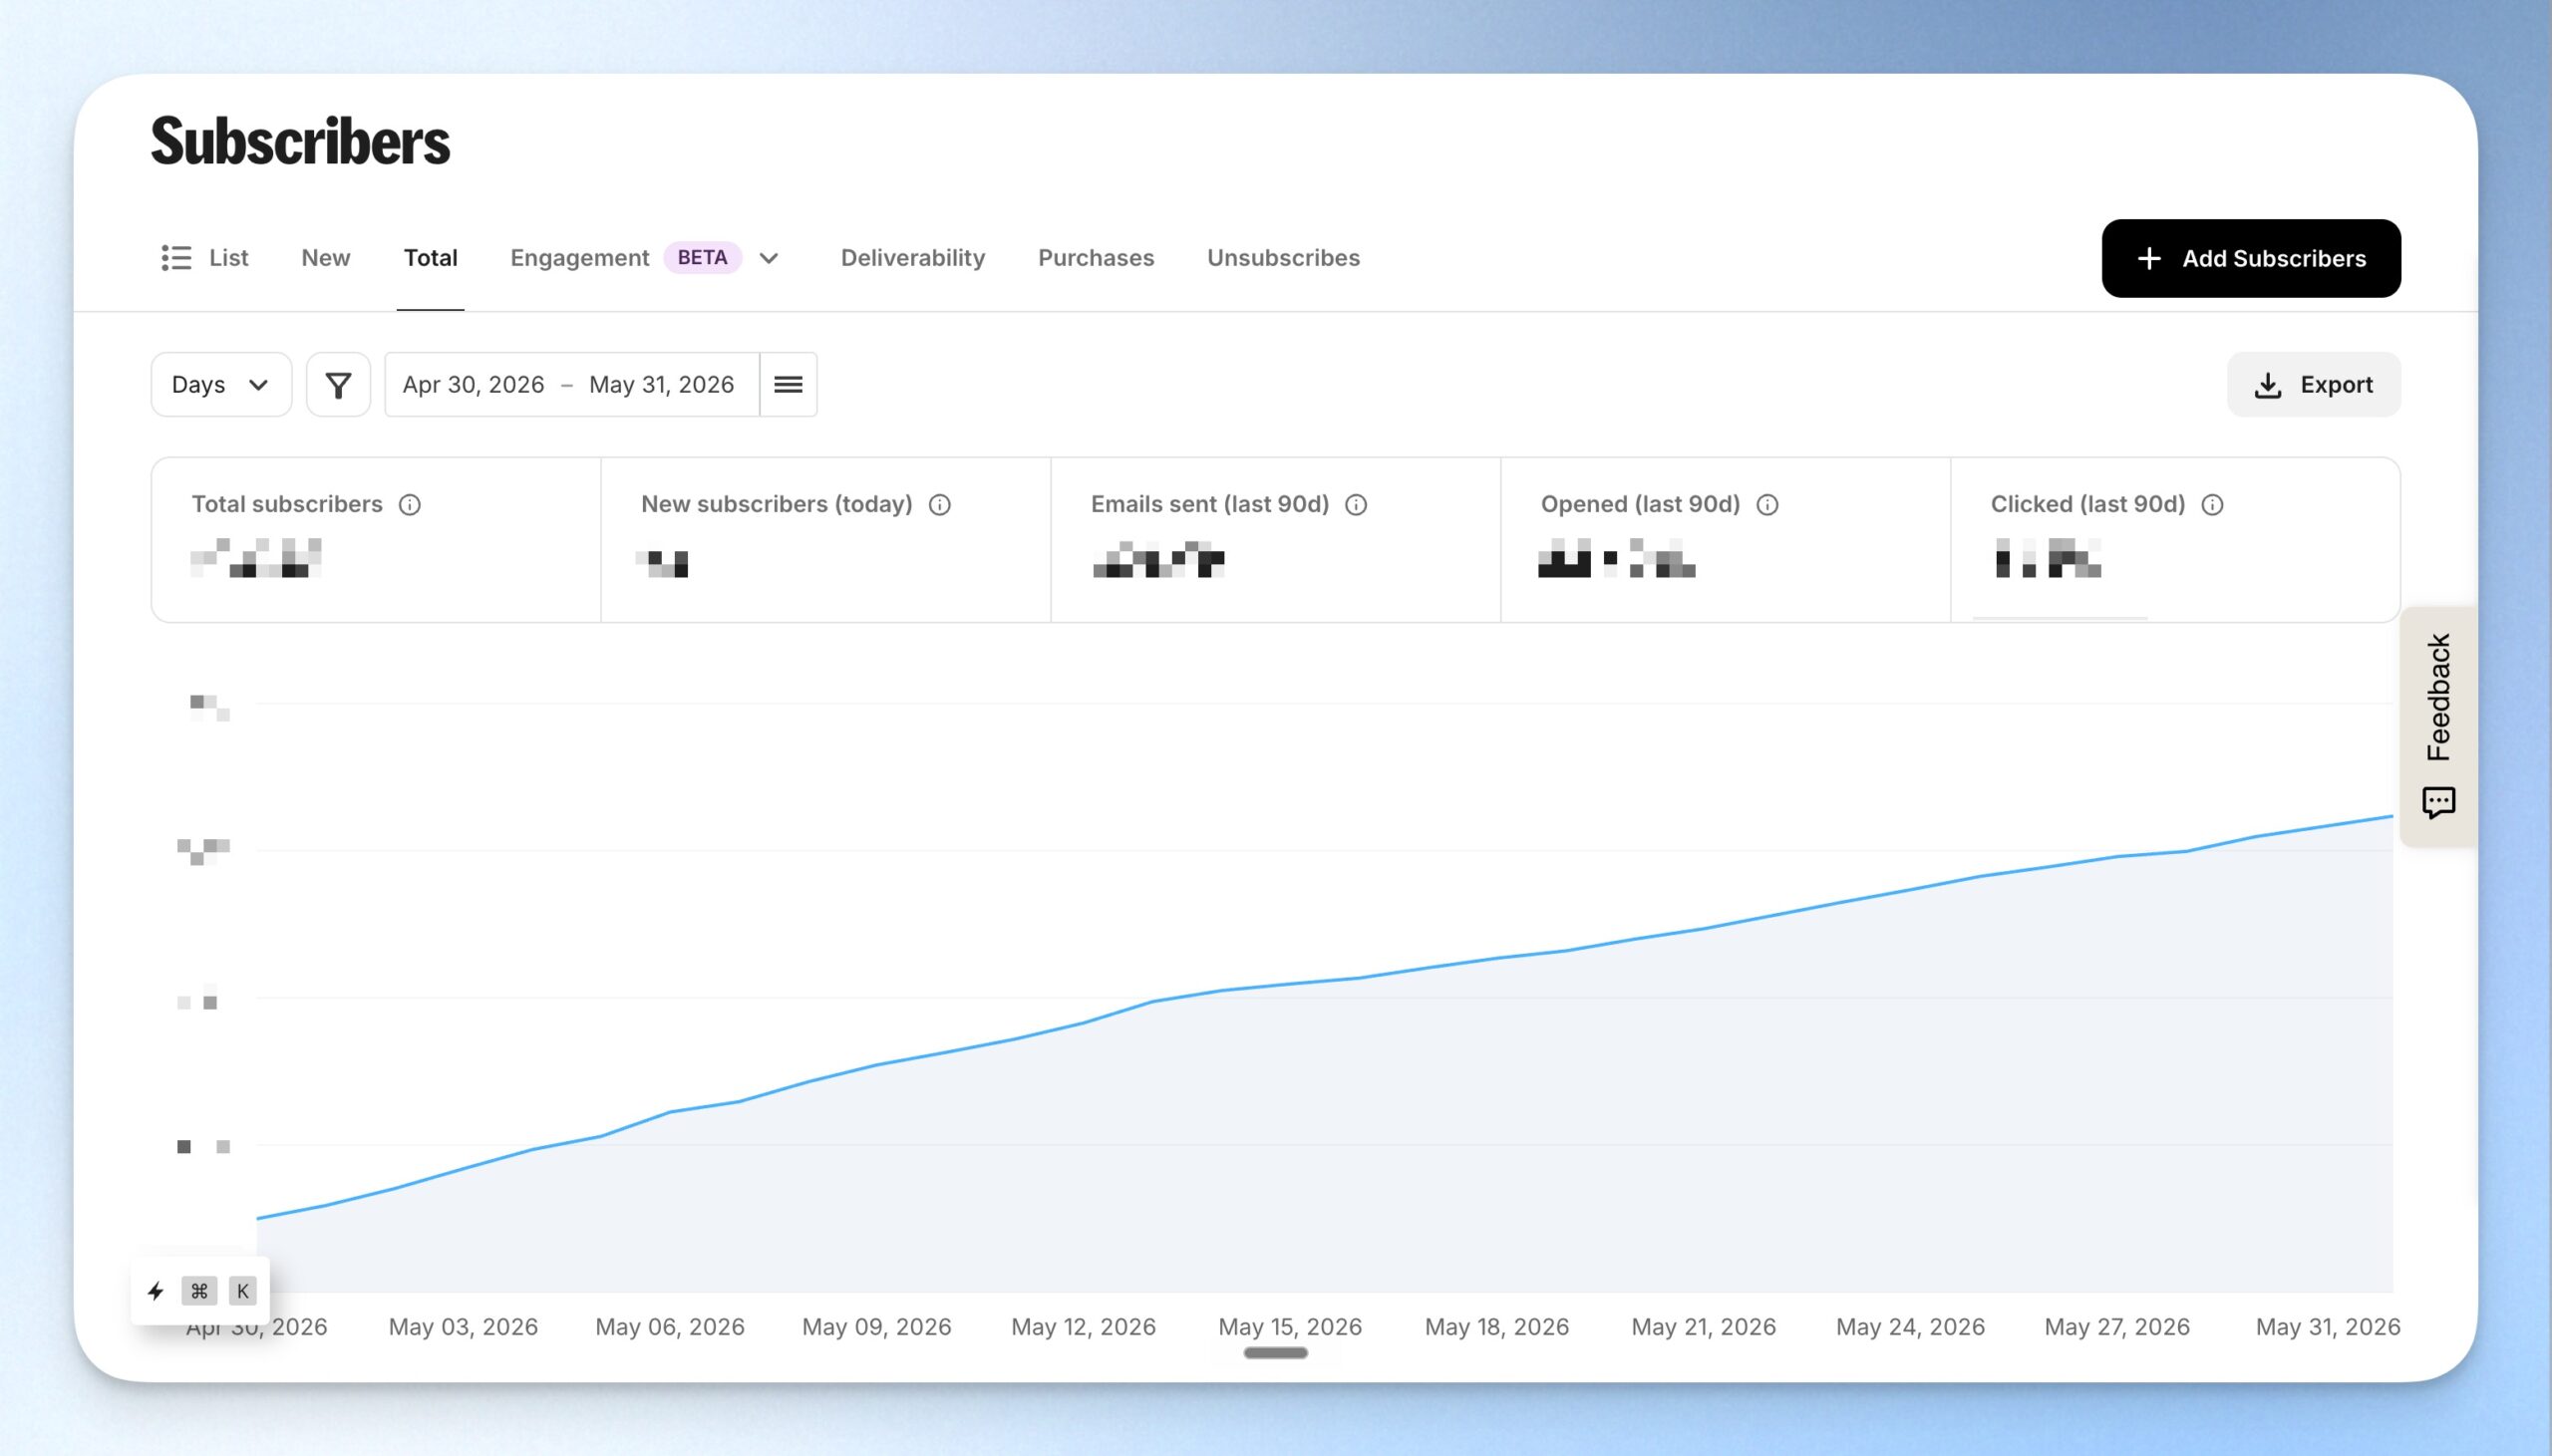Edit the Apr 30, 2026 start date
The image size is (2552, 1456).
point(473,384)
